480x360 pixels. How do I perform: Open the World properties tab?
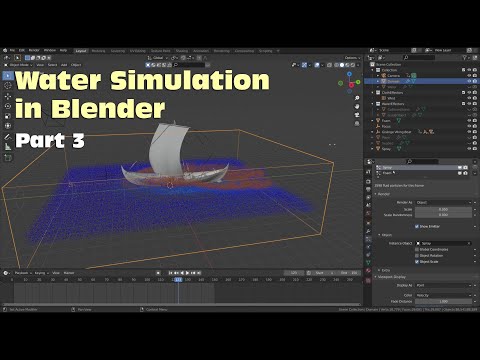coord(368,214)
